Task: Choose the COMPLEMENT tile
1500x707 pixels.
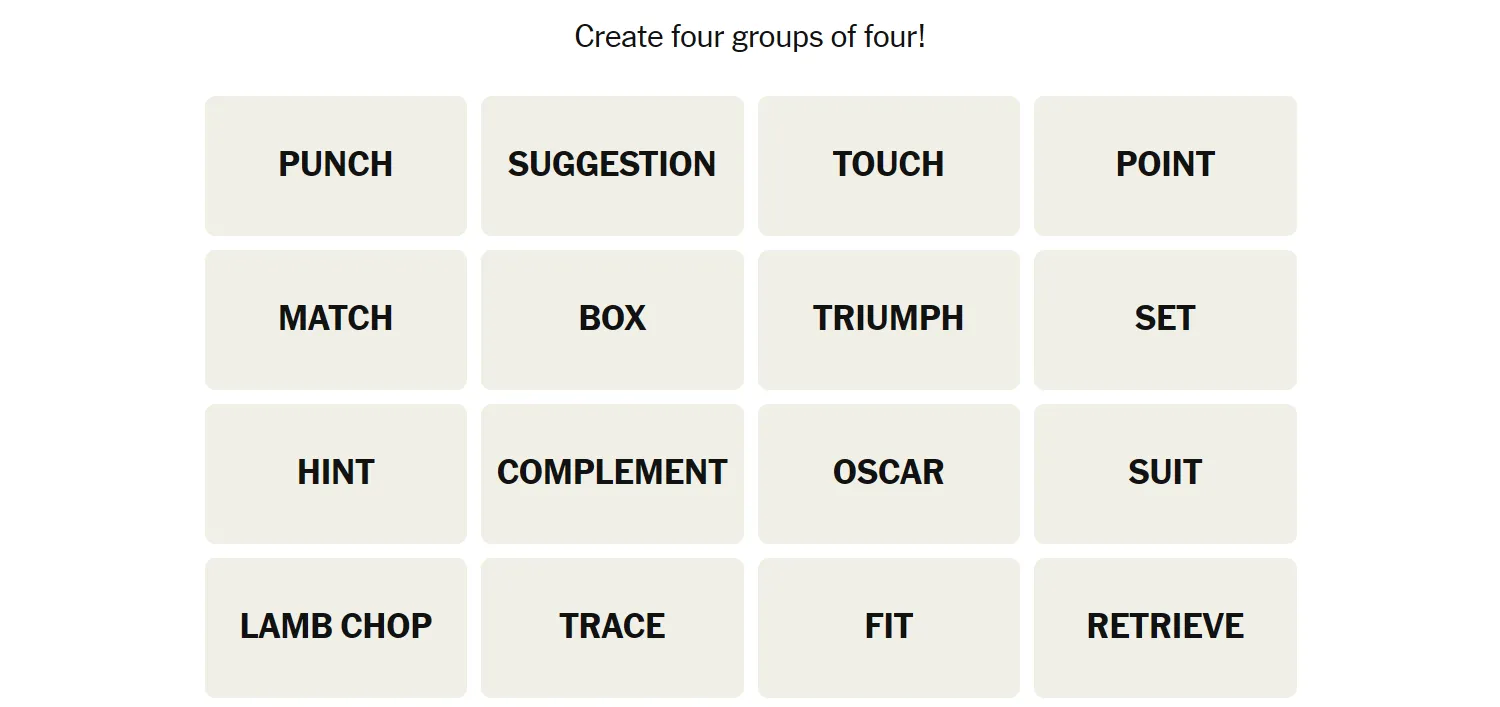Action: pyautogui.click(x=612, y=474)
